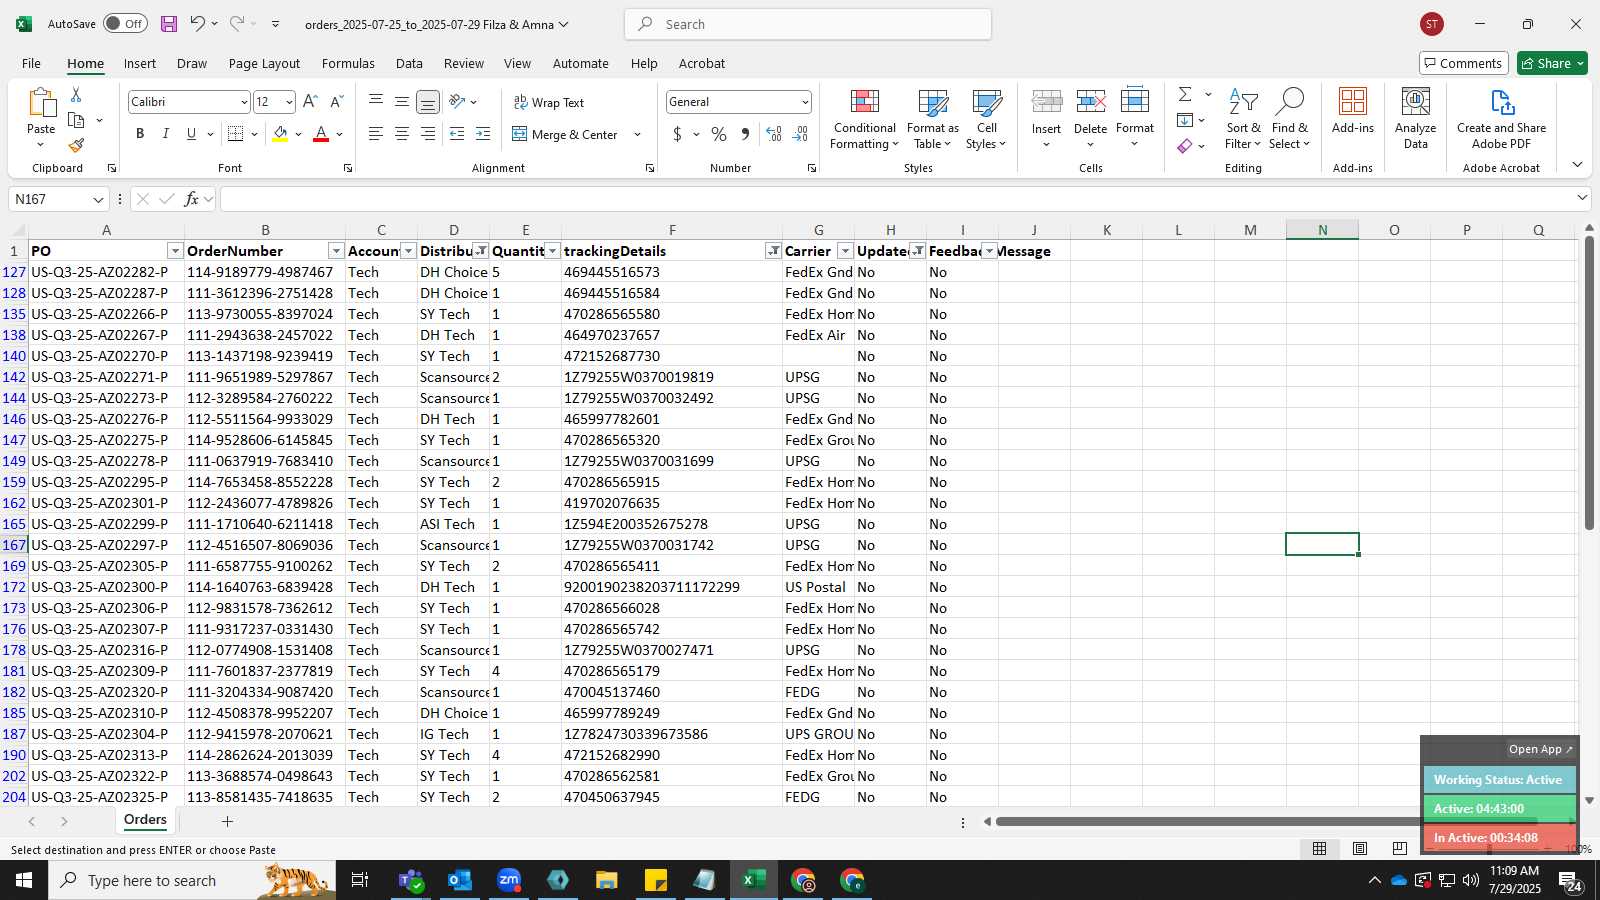Click the Paste clipboard icon
This screenshot has height=900, width=1600.
click(x=41, y=103)
